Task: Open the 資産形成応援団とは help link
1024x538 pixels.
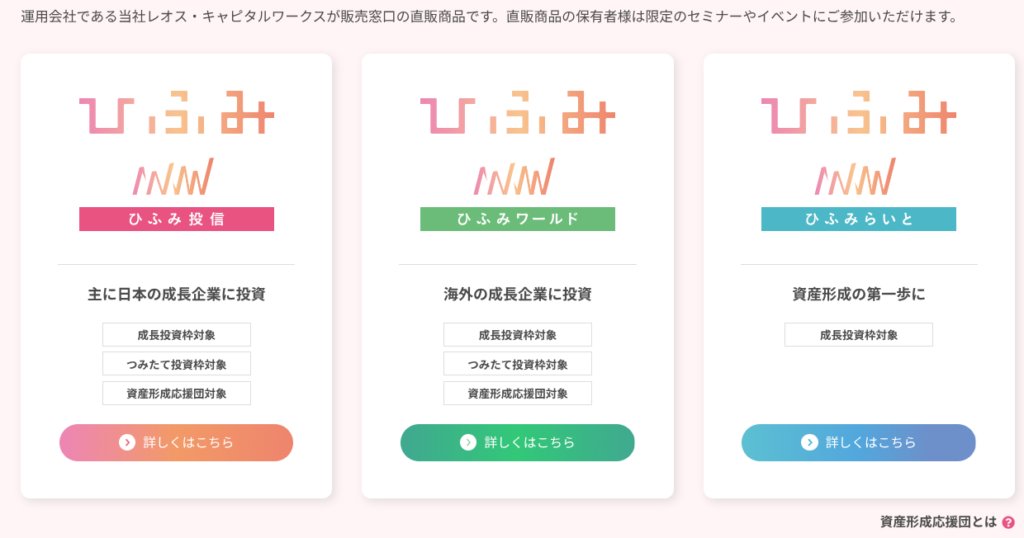Action: tap(938, 522)
